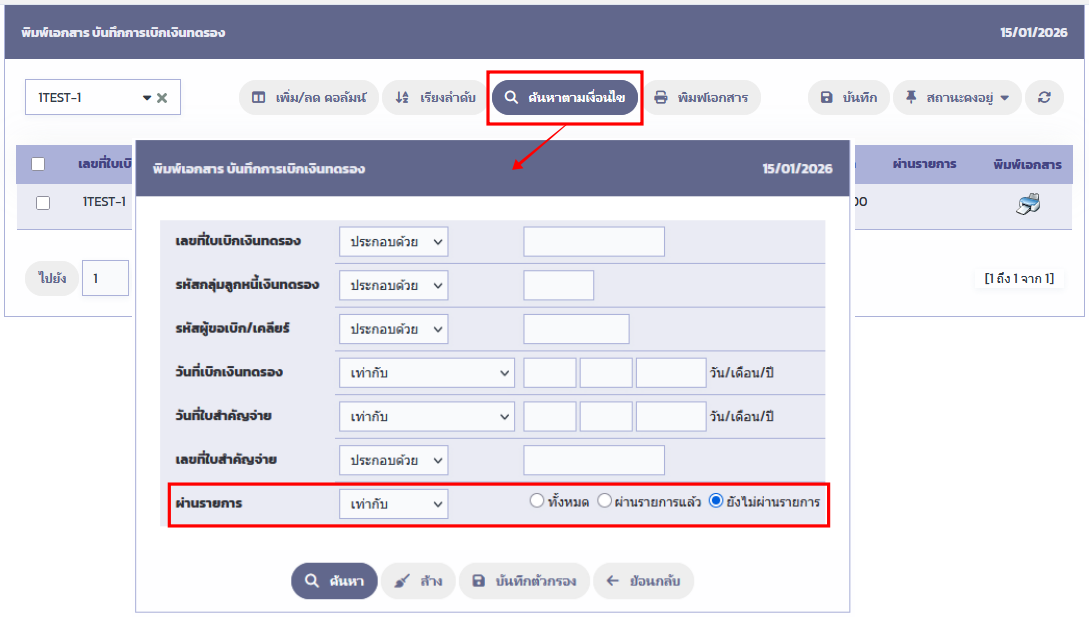
Task: Click the refresh icon button in the toolbar
Action: tap(1045, 98)
